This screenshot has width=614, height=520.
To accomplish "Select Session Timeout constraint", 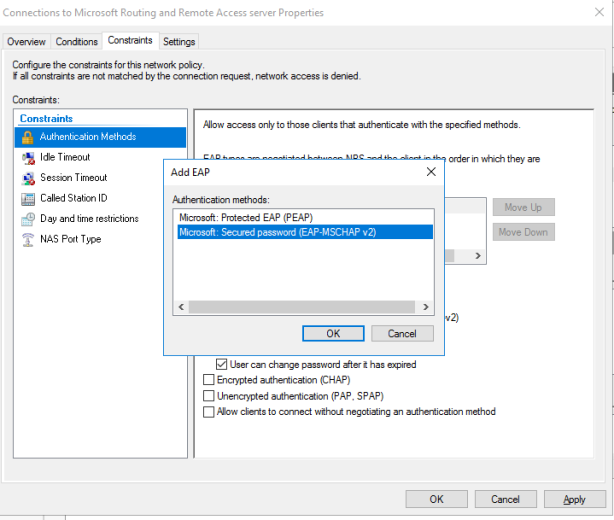I will coord(74,178).
